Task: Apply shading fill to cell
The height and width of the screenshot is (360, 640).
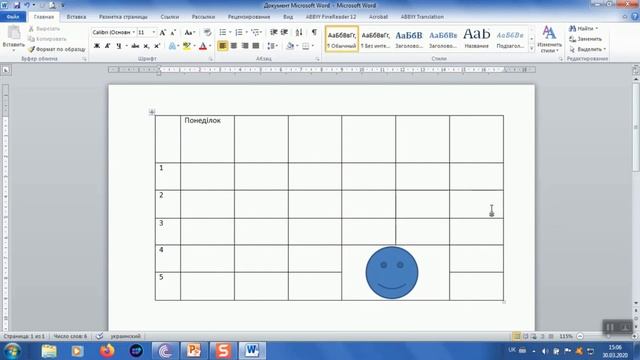Action: pyautogui.click(x=290, y=46)
